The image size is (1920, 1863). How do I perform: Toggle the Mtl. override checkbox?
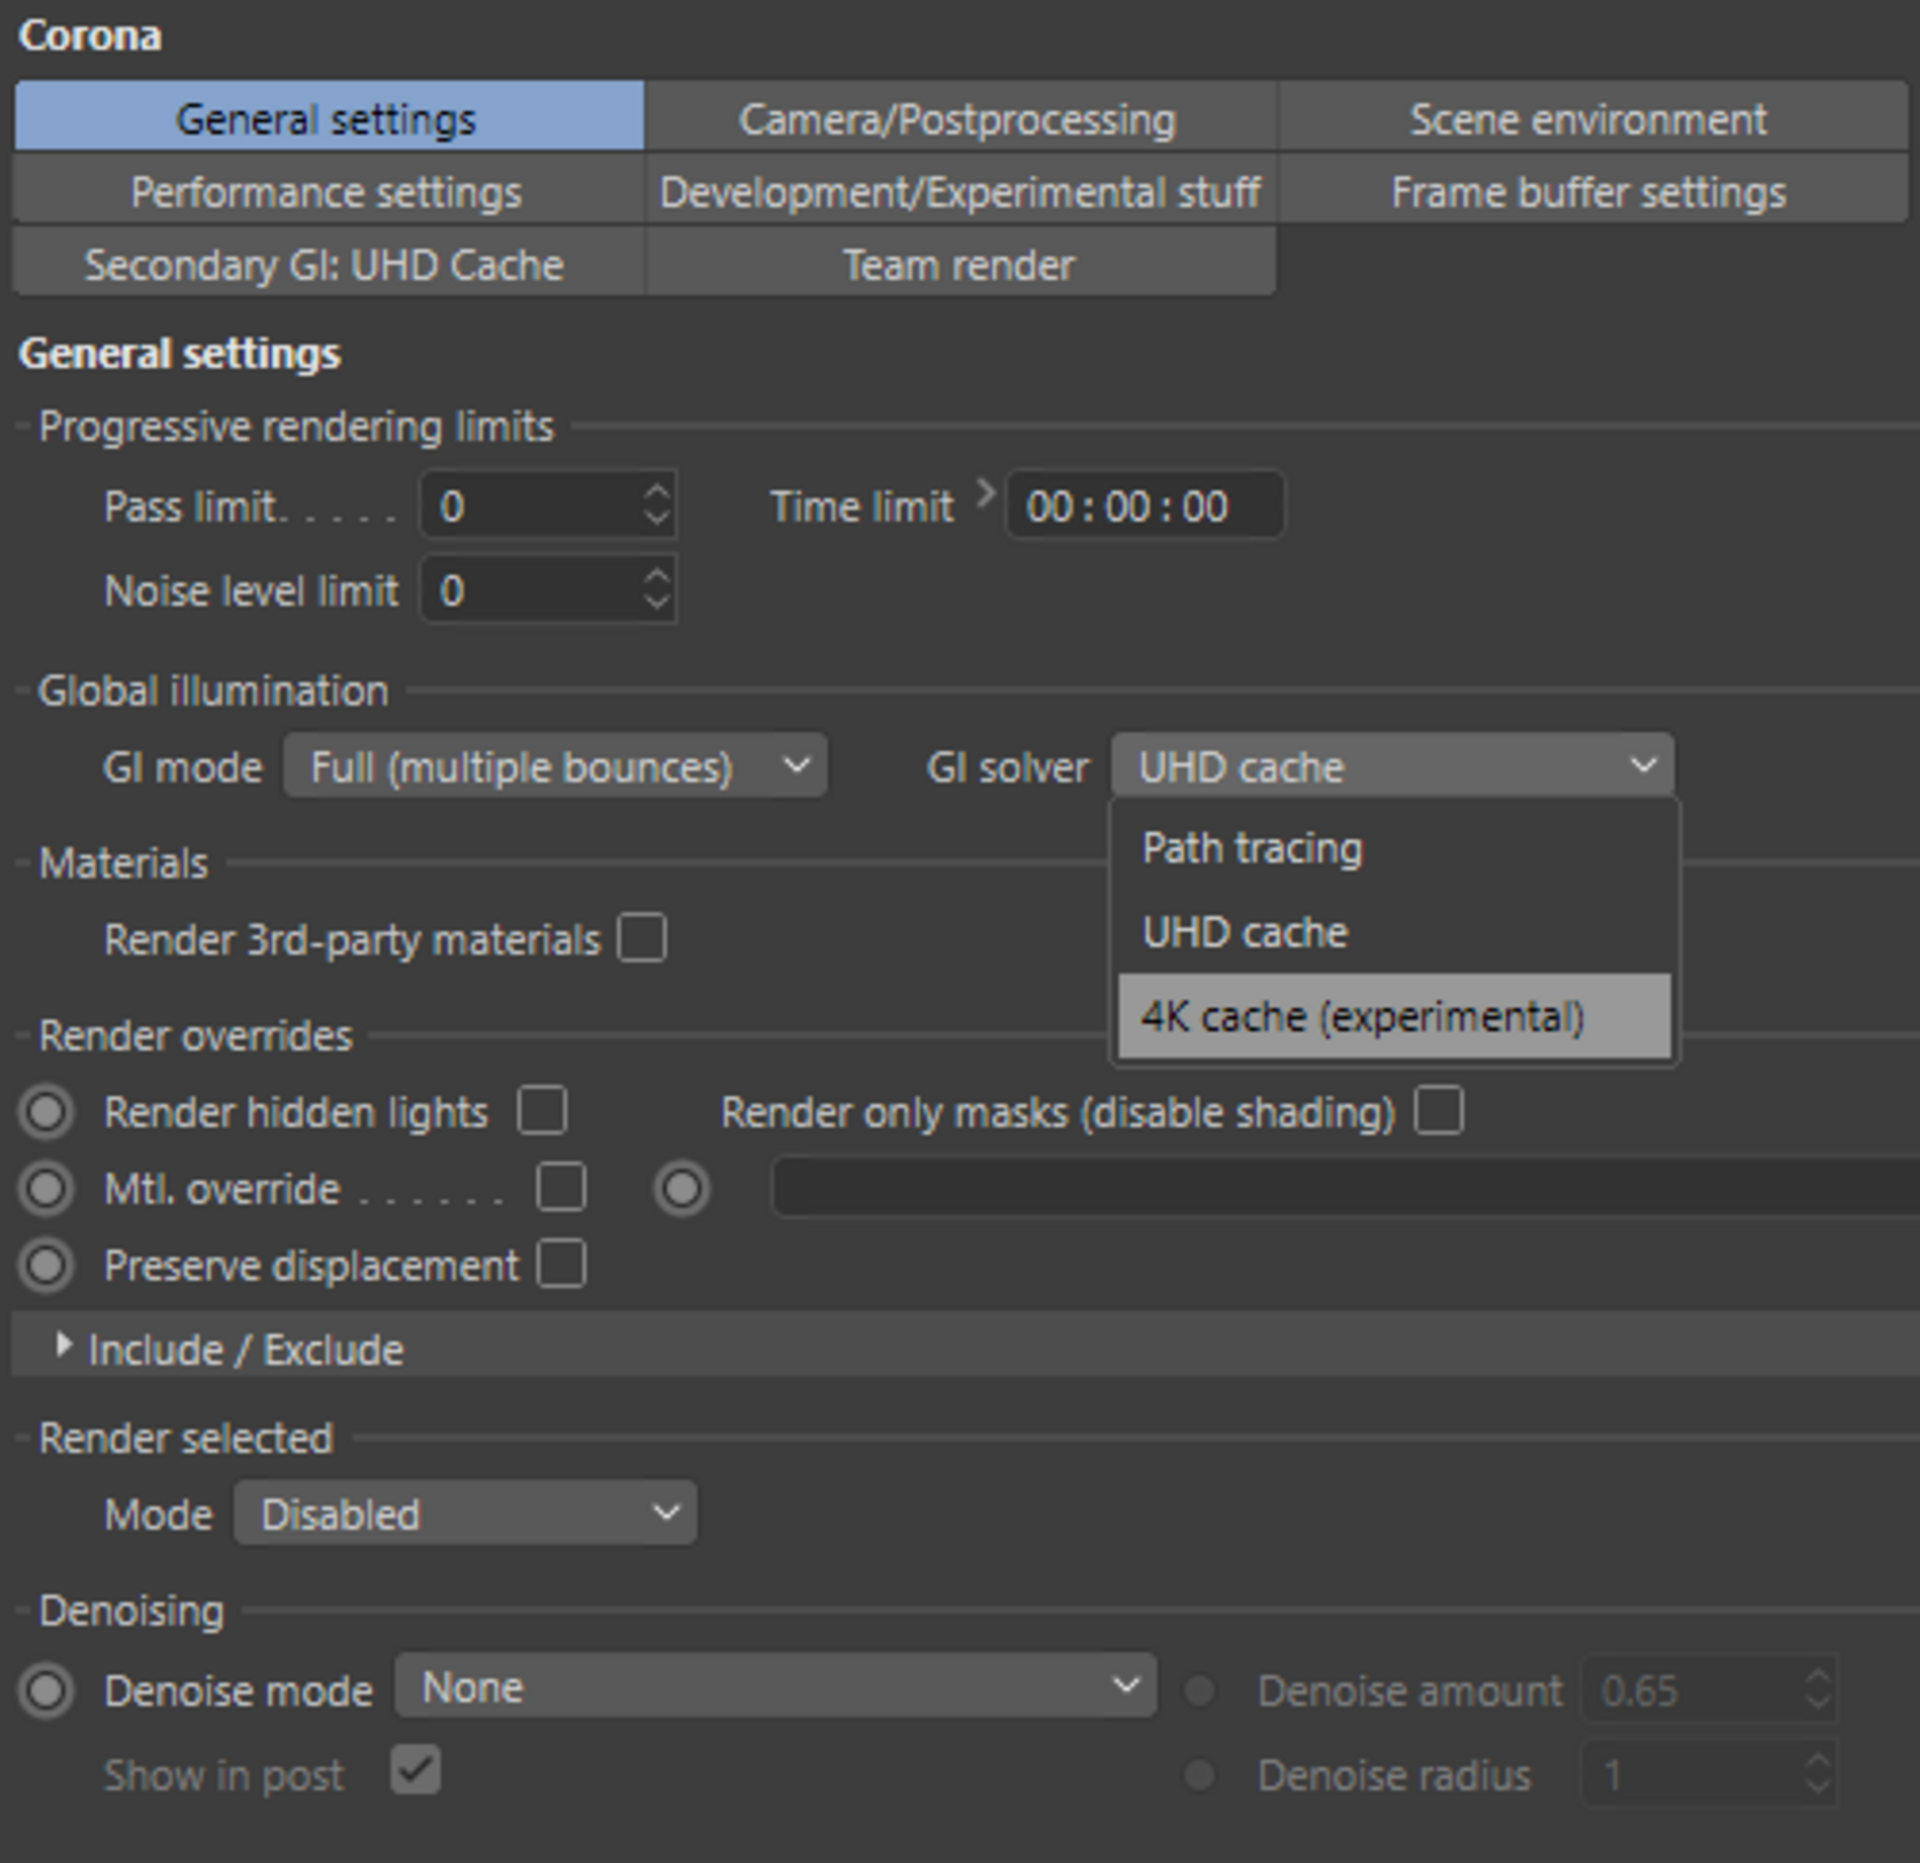(x=561, y=1188)
